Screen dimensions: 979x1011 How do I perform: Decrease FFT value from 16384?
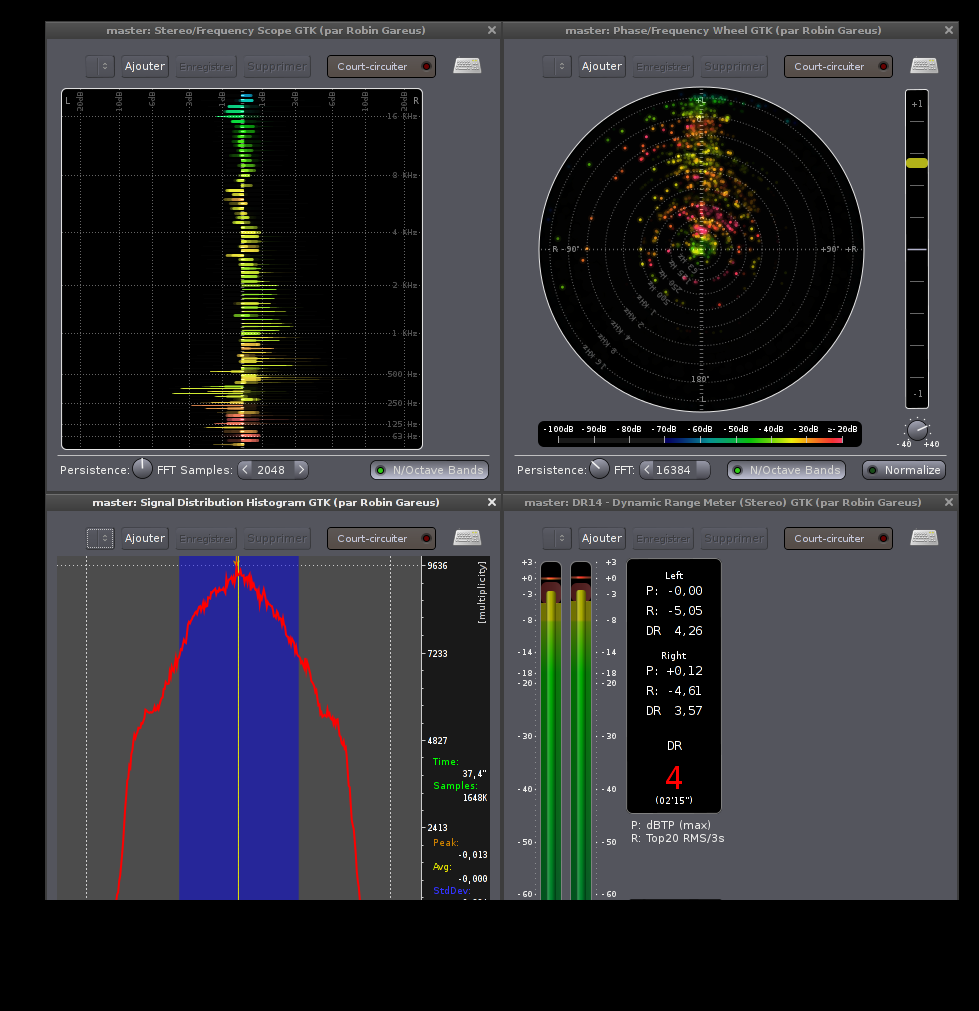(x=646, y=470)
